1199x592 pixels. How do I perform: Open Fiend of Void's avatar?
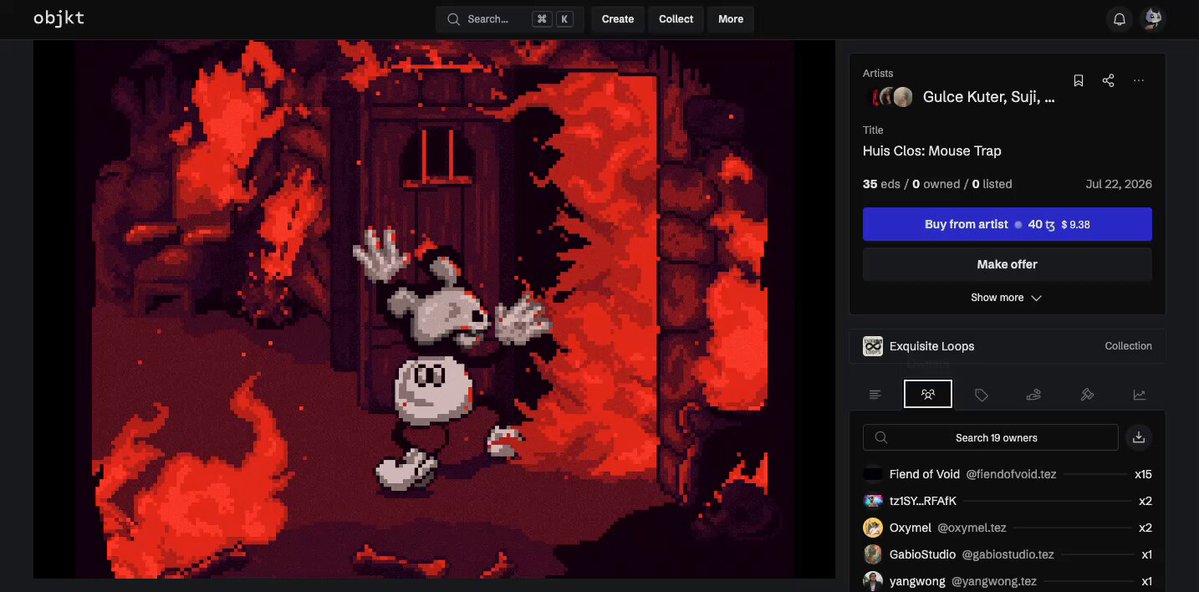tap(873, 474)
